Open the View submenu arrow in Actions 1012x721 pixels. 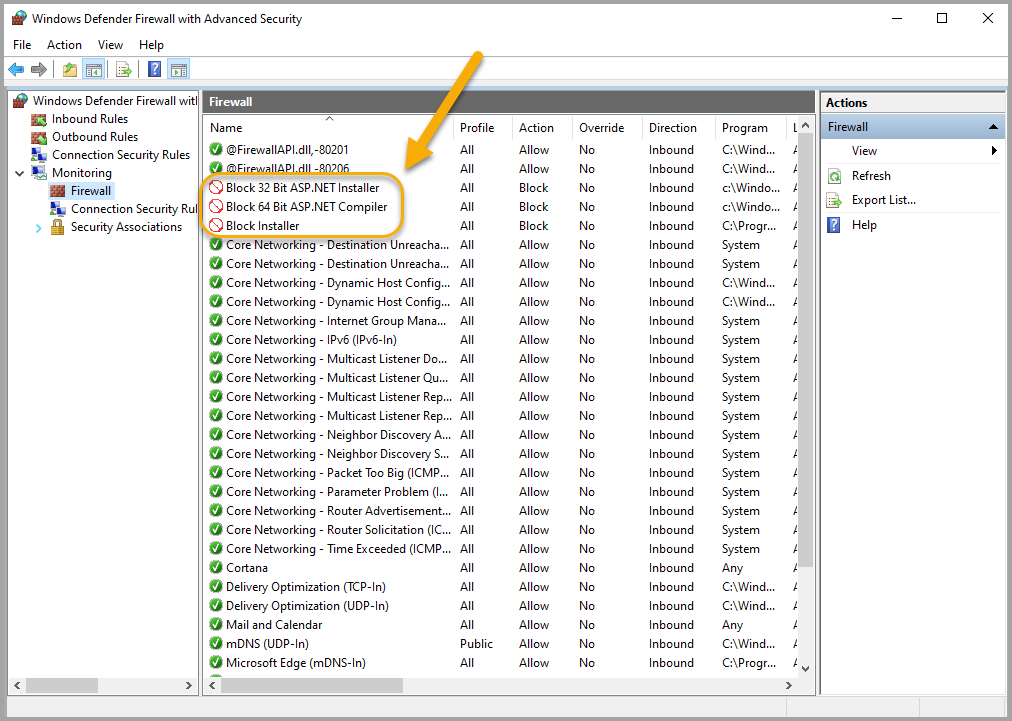coord(994,151)
